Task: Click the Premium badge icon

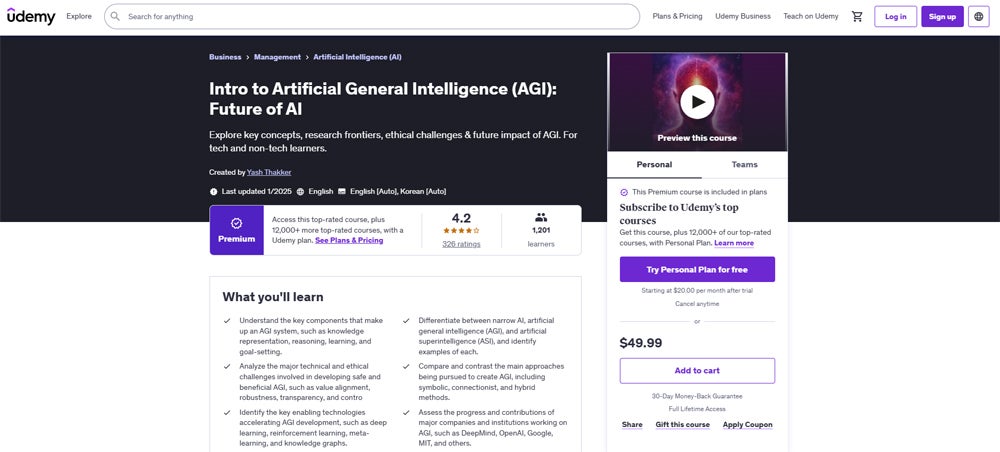Action: (237, 223)
